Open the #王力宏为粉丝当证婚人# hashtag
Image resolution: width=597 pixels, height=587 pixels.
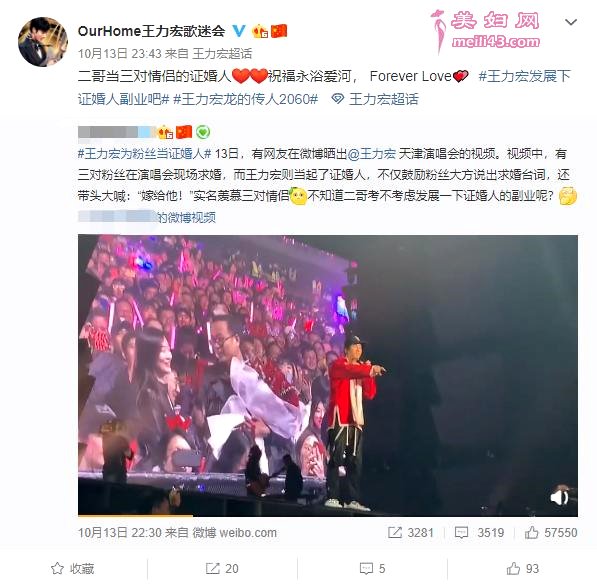point(144,153)
